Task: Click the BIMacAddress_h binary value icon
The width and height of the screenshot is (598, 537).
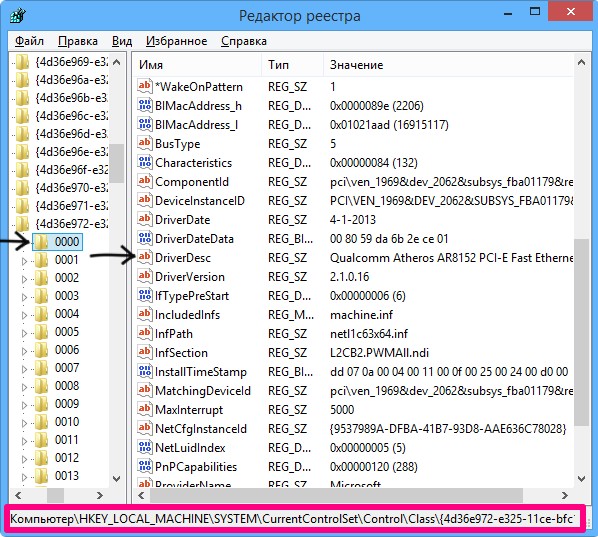Action: click(x=144, y=105)
